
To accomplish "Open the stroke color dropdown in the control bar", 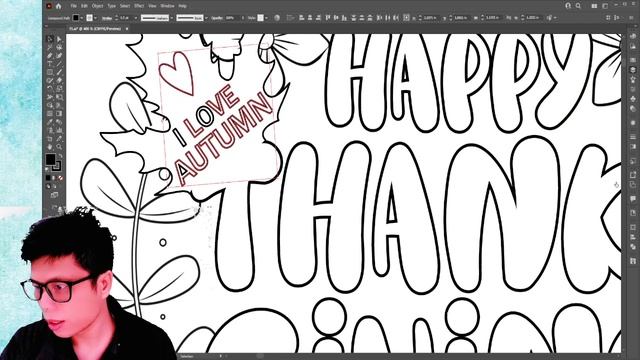I will click(95, 18).
